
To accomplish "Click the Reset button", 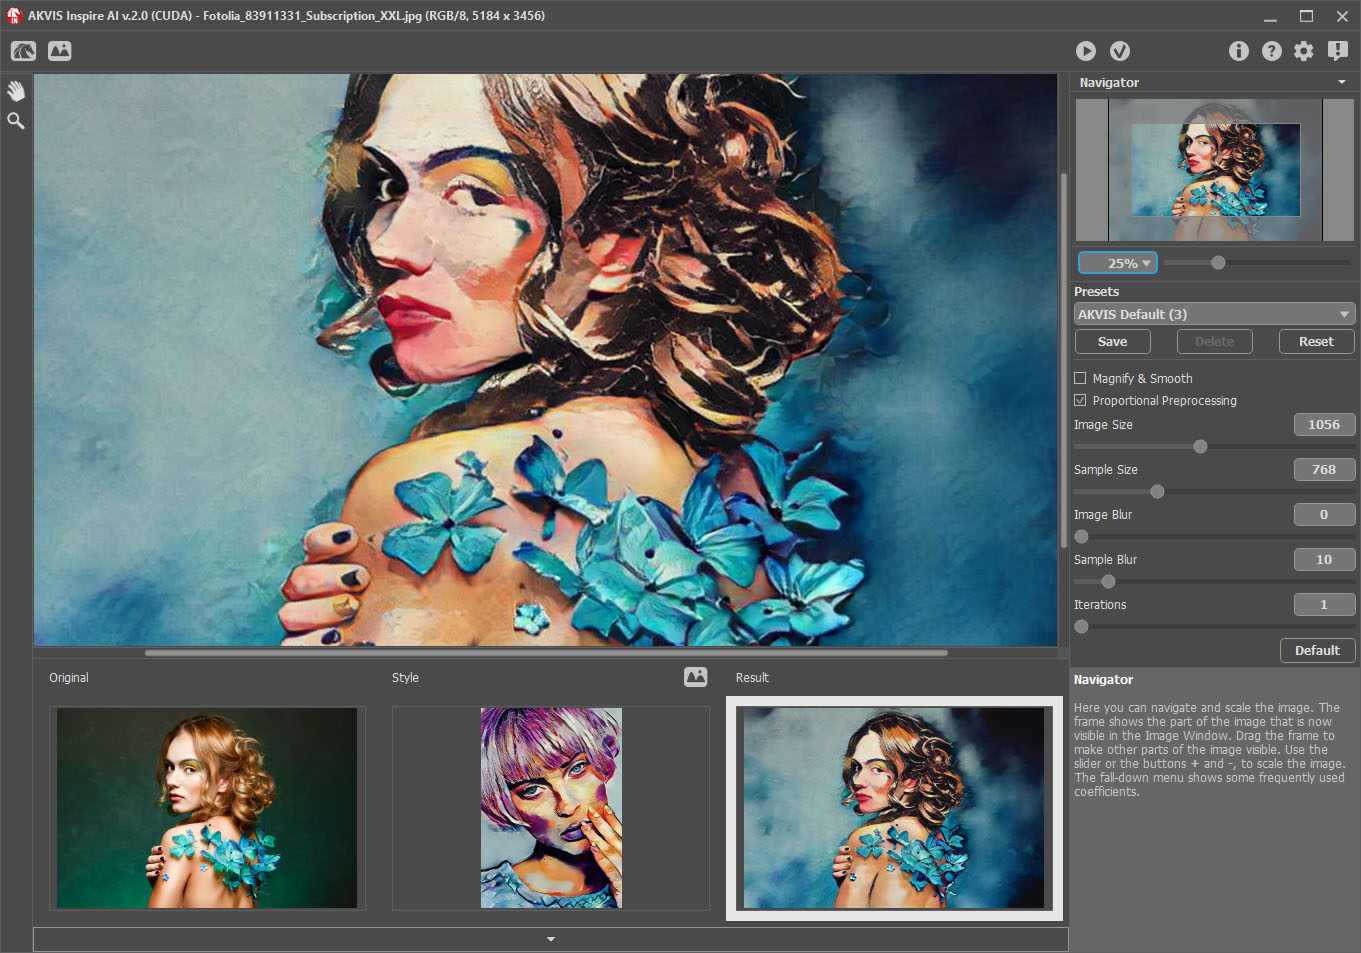I will [1316, 342].
